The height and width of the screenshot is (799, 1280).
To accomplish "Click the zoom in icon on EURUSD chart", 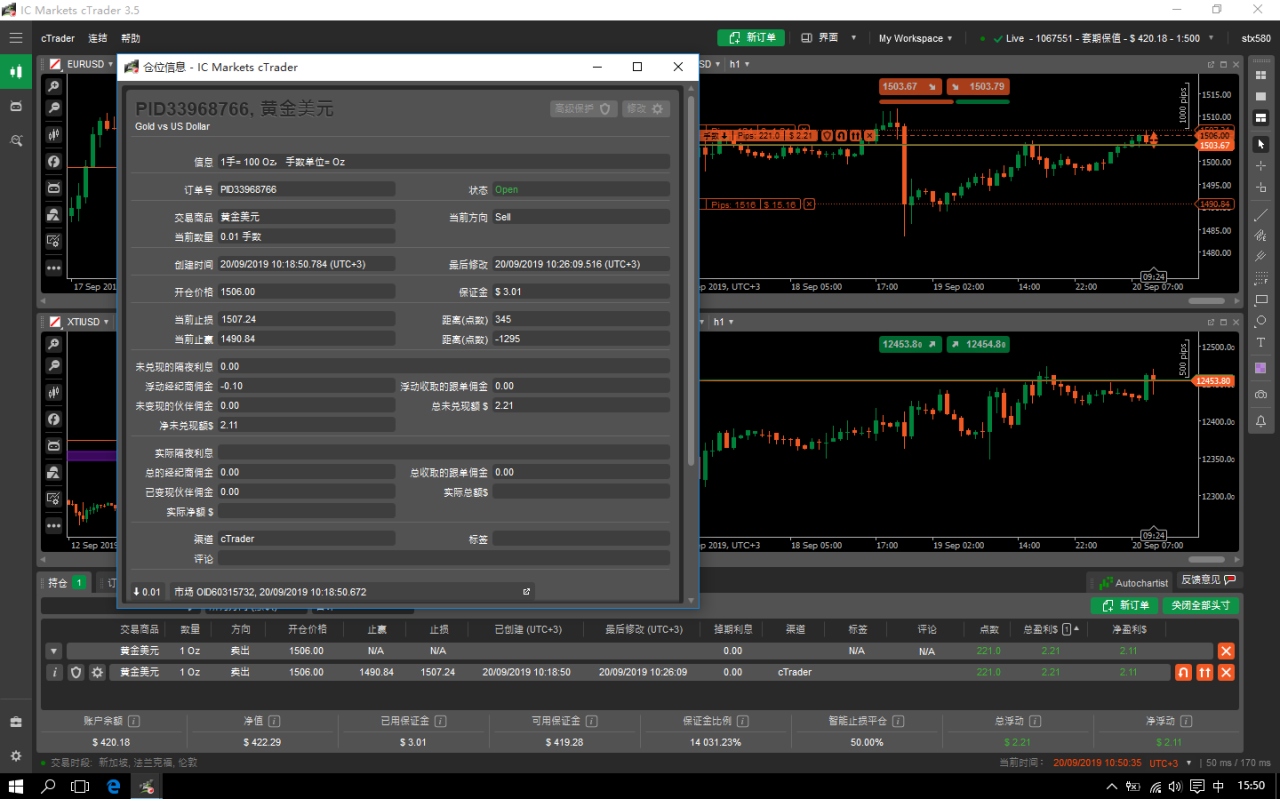I will pyautogui.click(x=54, y=87).
